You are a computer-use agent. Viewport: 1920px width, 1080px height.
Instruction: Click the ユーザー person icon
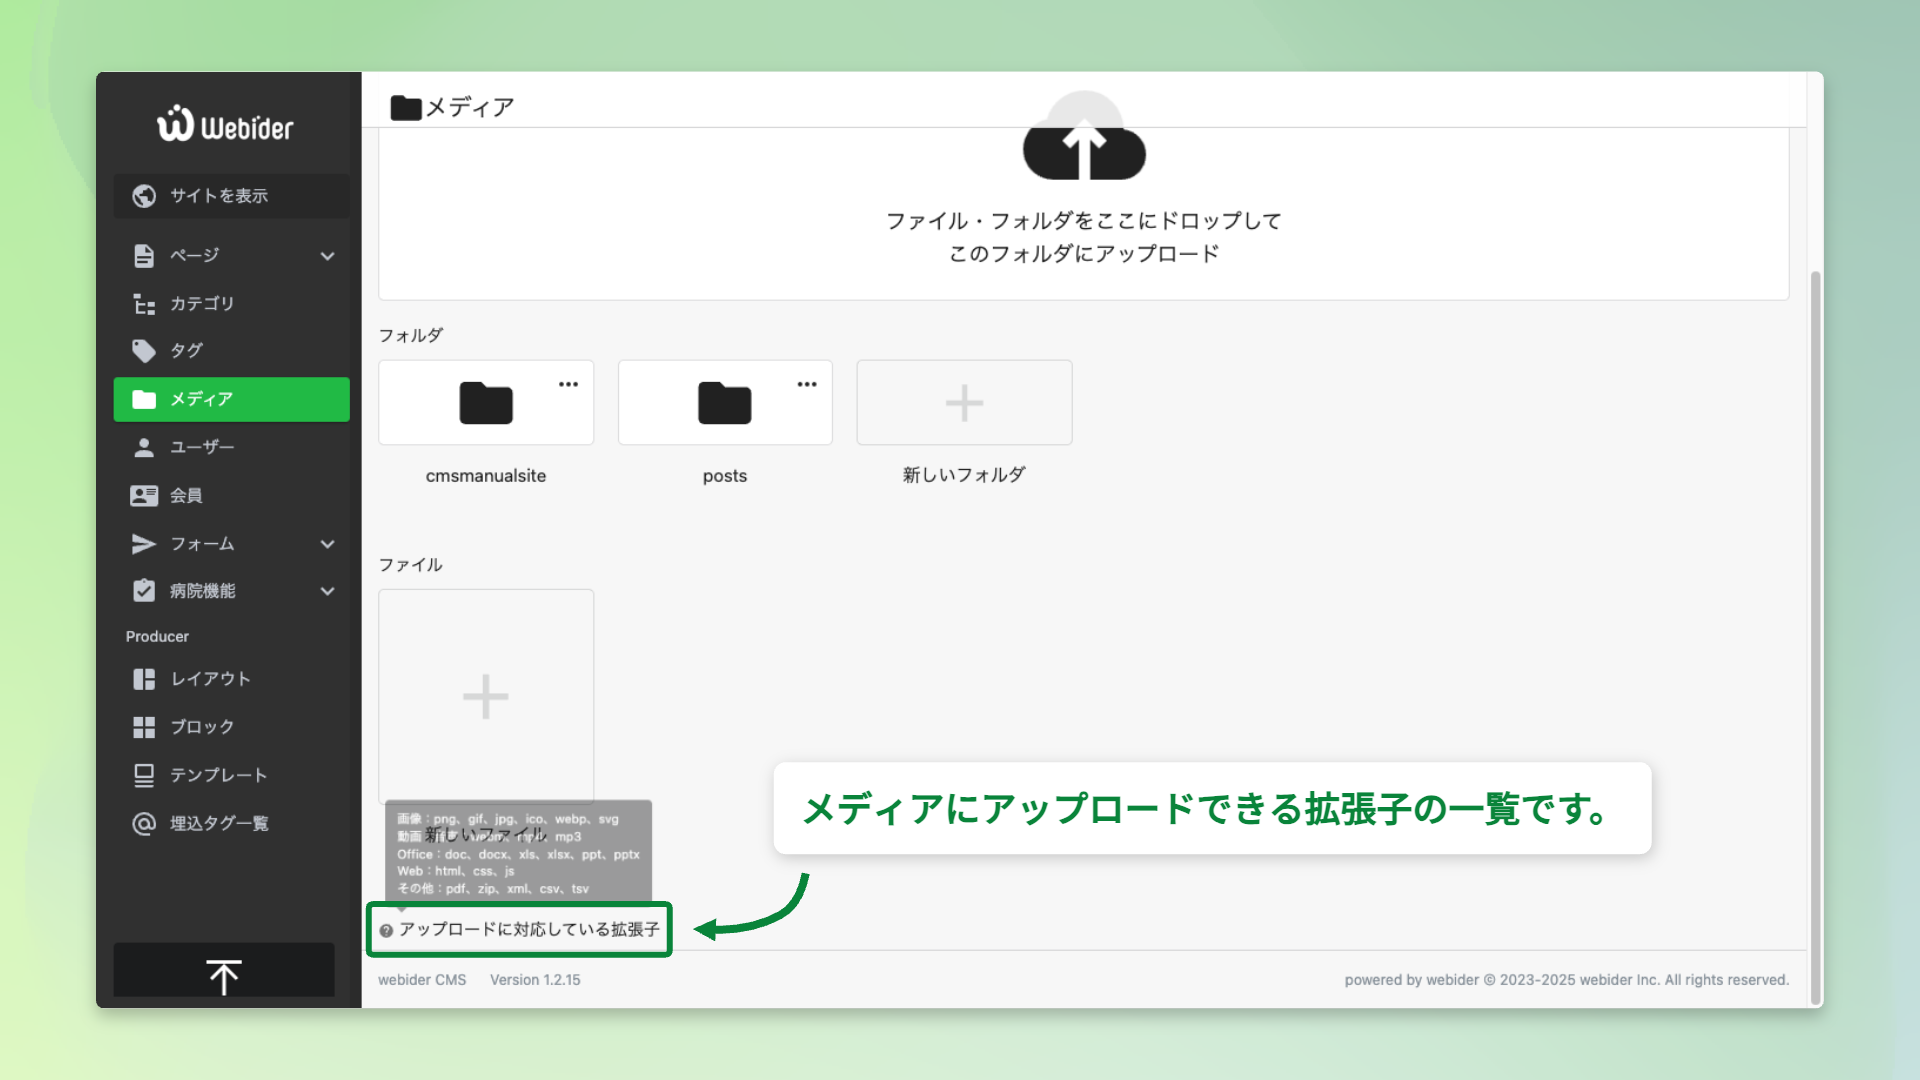pyautogui.click(x=144, y=447)
